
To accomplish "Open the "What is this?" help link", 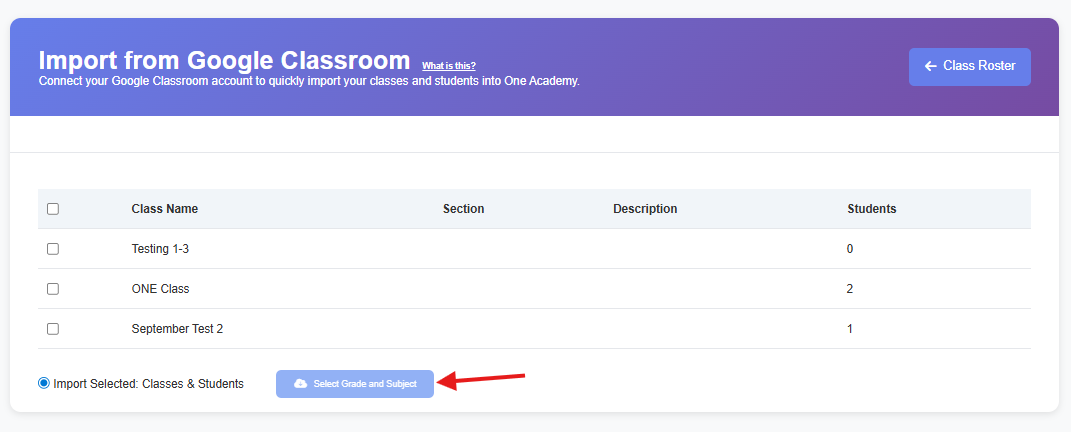I will pyautogui.click(x=449, y=66).
